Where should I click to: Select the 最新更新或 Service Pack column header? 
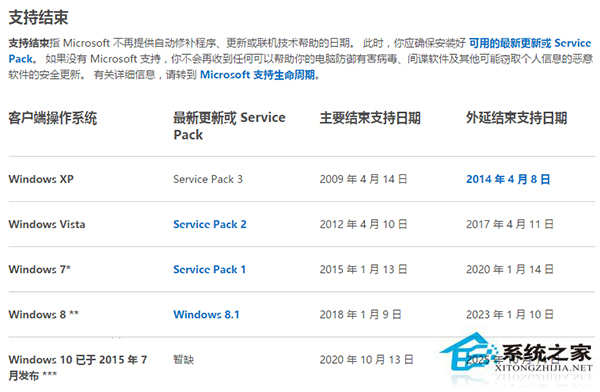point(229,126)
